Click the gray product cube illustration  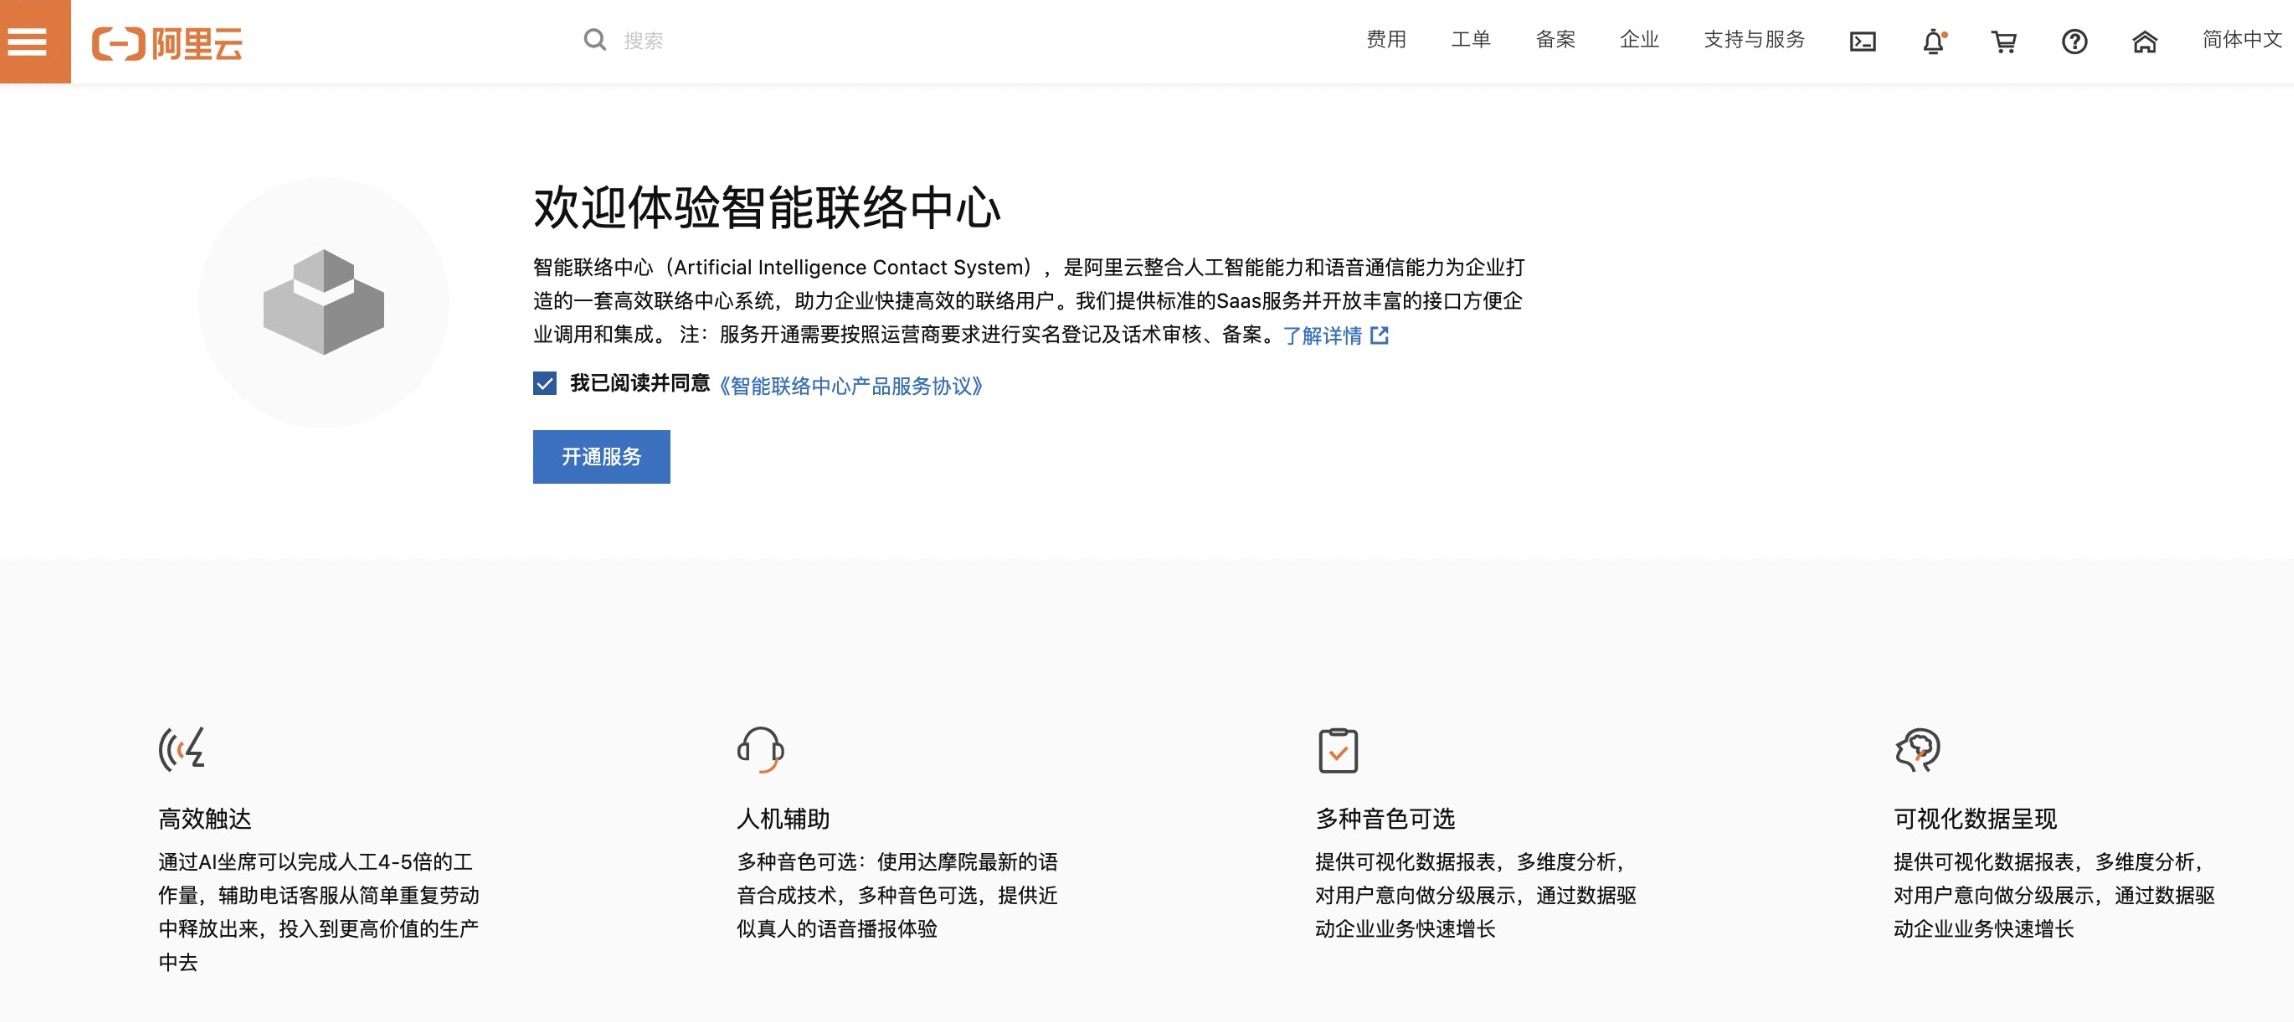coord(323,302)
